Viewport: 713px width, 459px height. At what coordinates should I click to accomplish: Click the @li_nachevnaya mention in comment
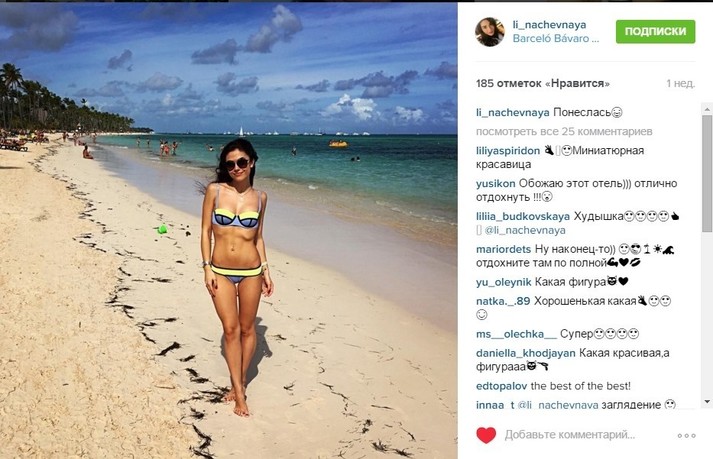(525, 230)
